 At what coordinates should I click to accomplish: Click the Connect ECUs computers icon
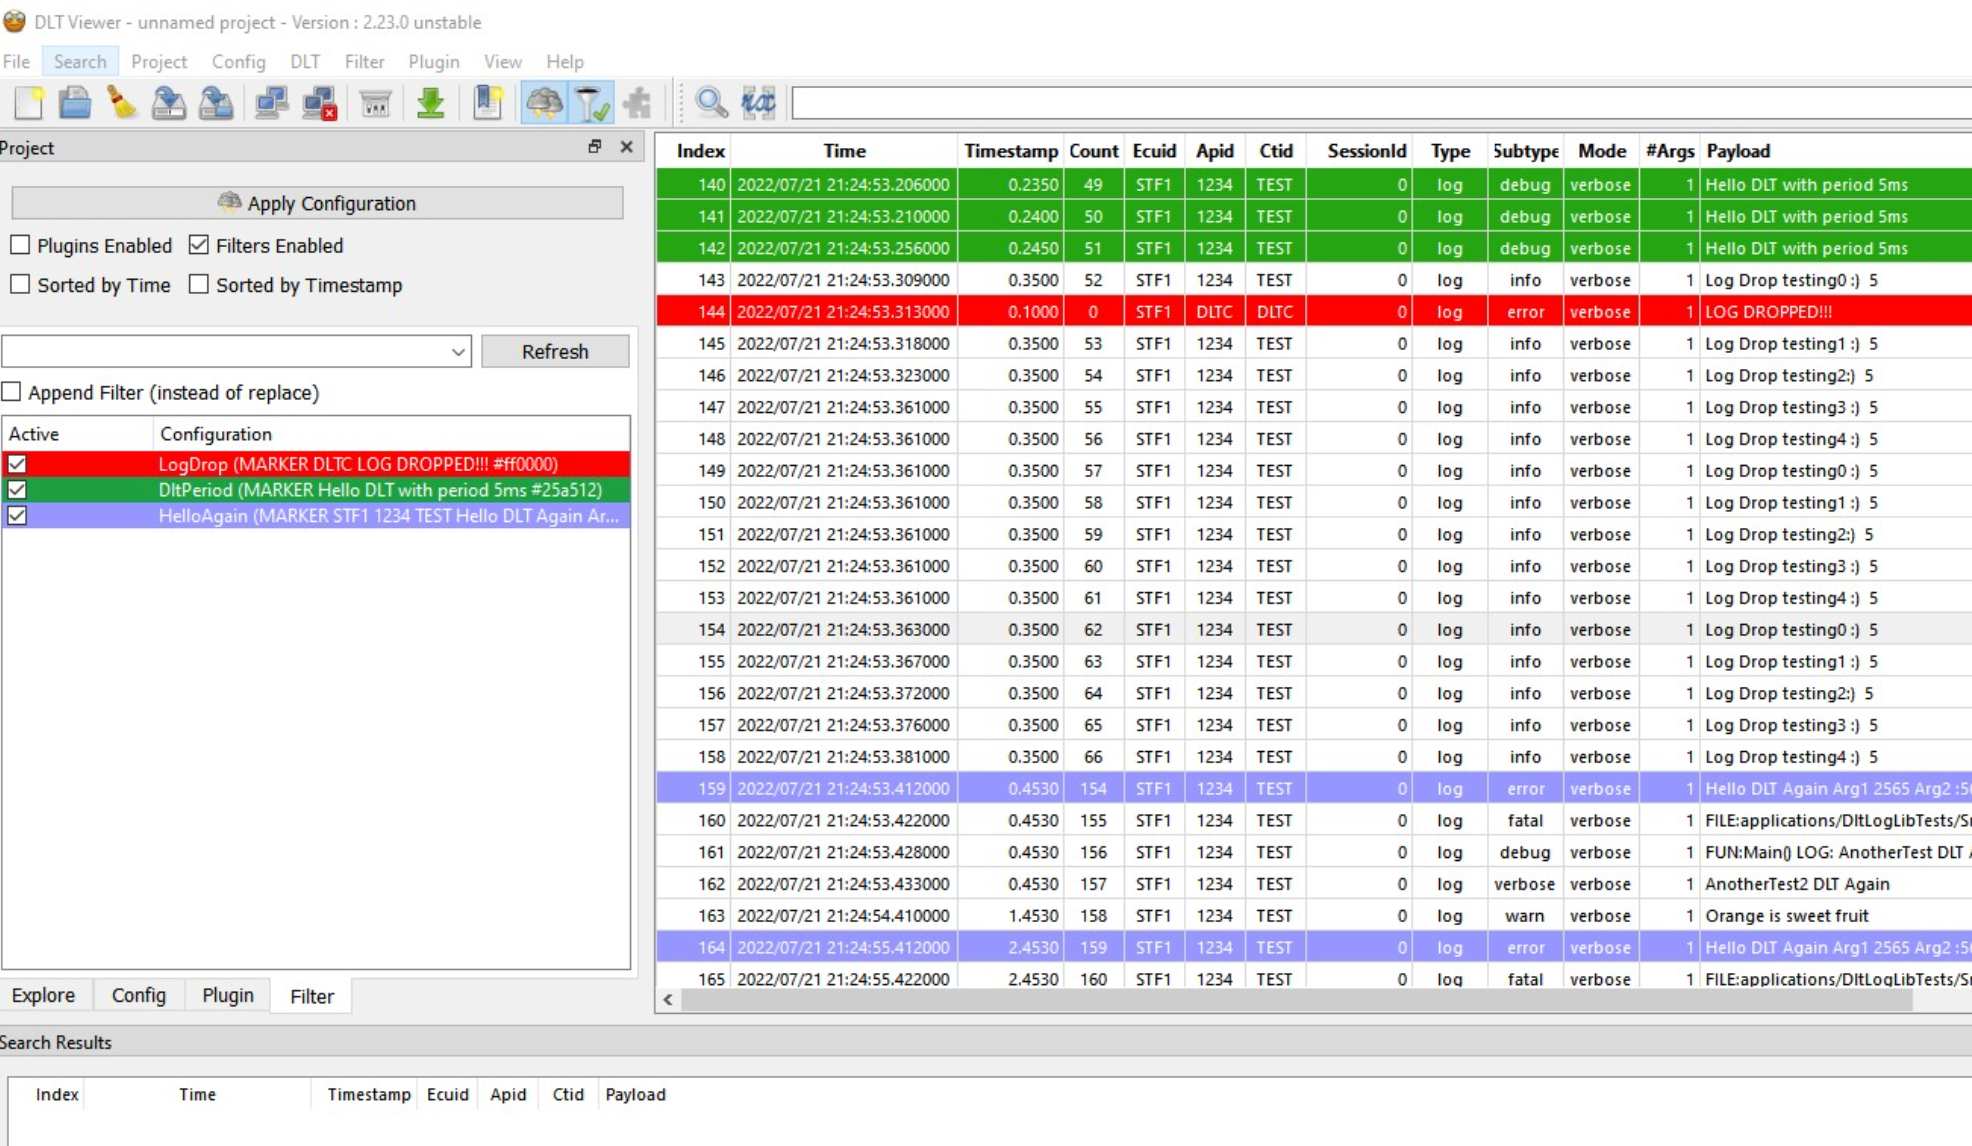(271, 103)
